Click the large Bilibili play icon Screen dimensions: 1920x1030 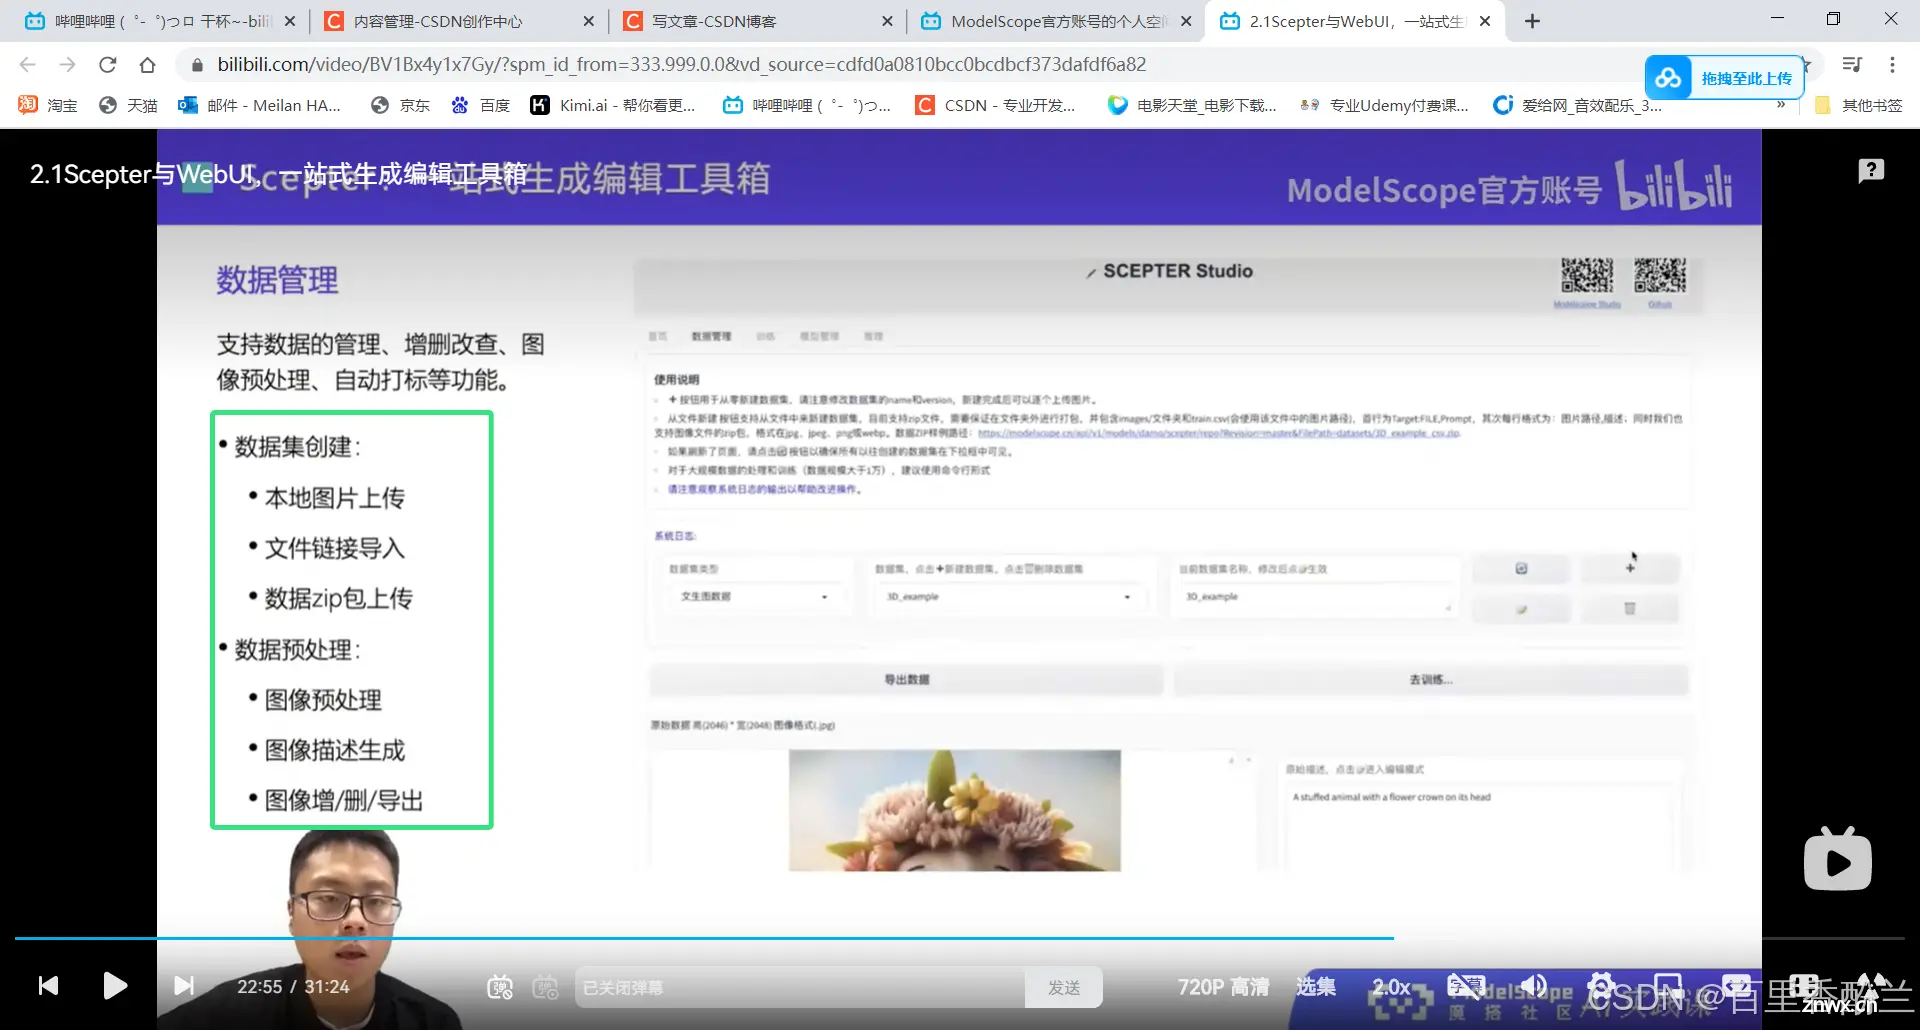coord(1838,859)
